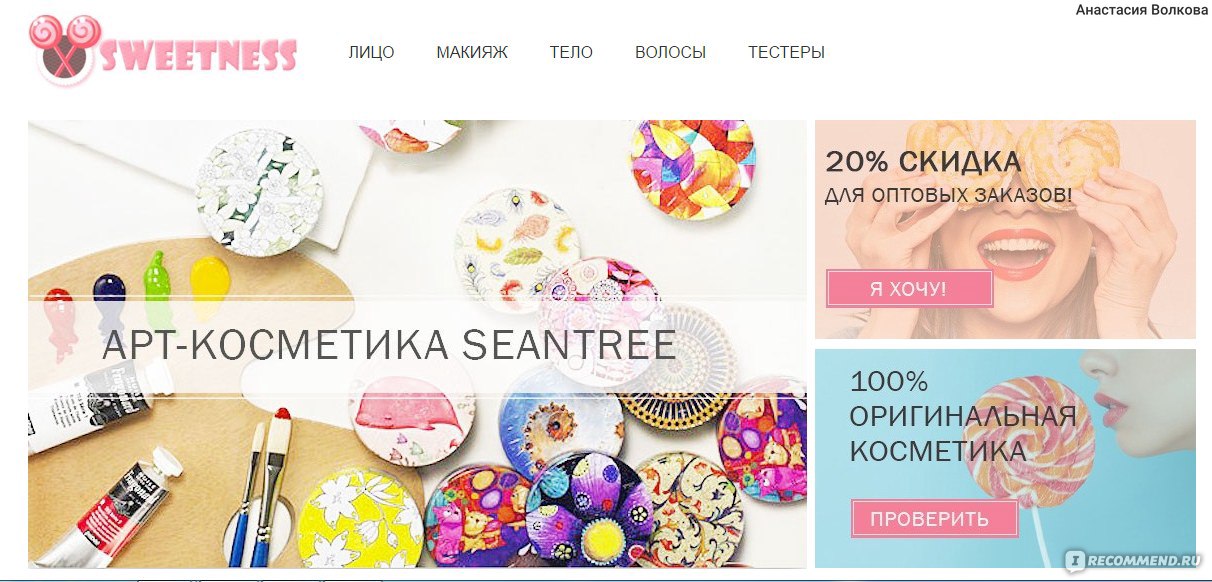
Task: Click the Анастасия Волкова username
Action: click(x=1142, y=10)
